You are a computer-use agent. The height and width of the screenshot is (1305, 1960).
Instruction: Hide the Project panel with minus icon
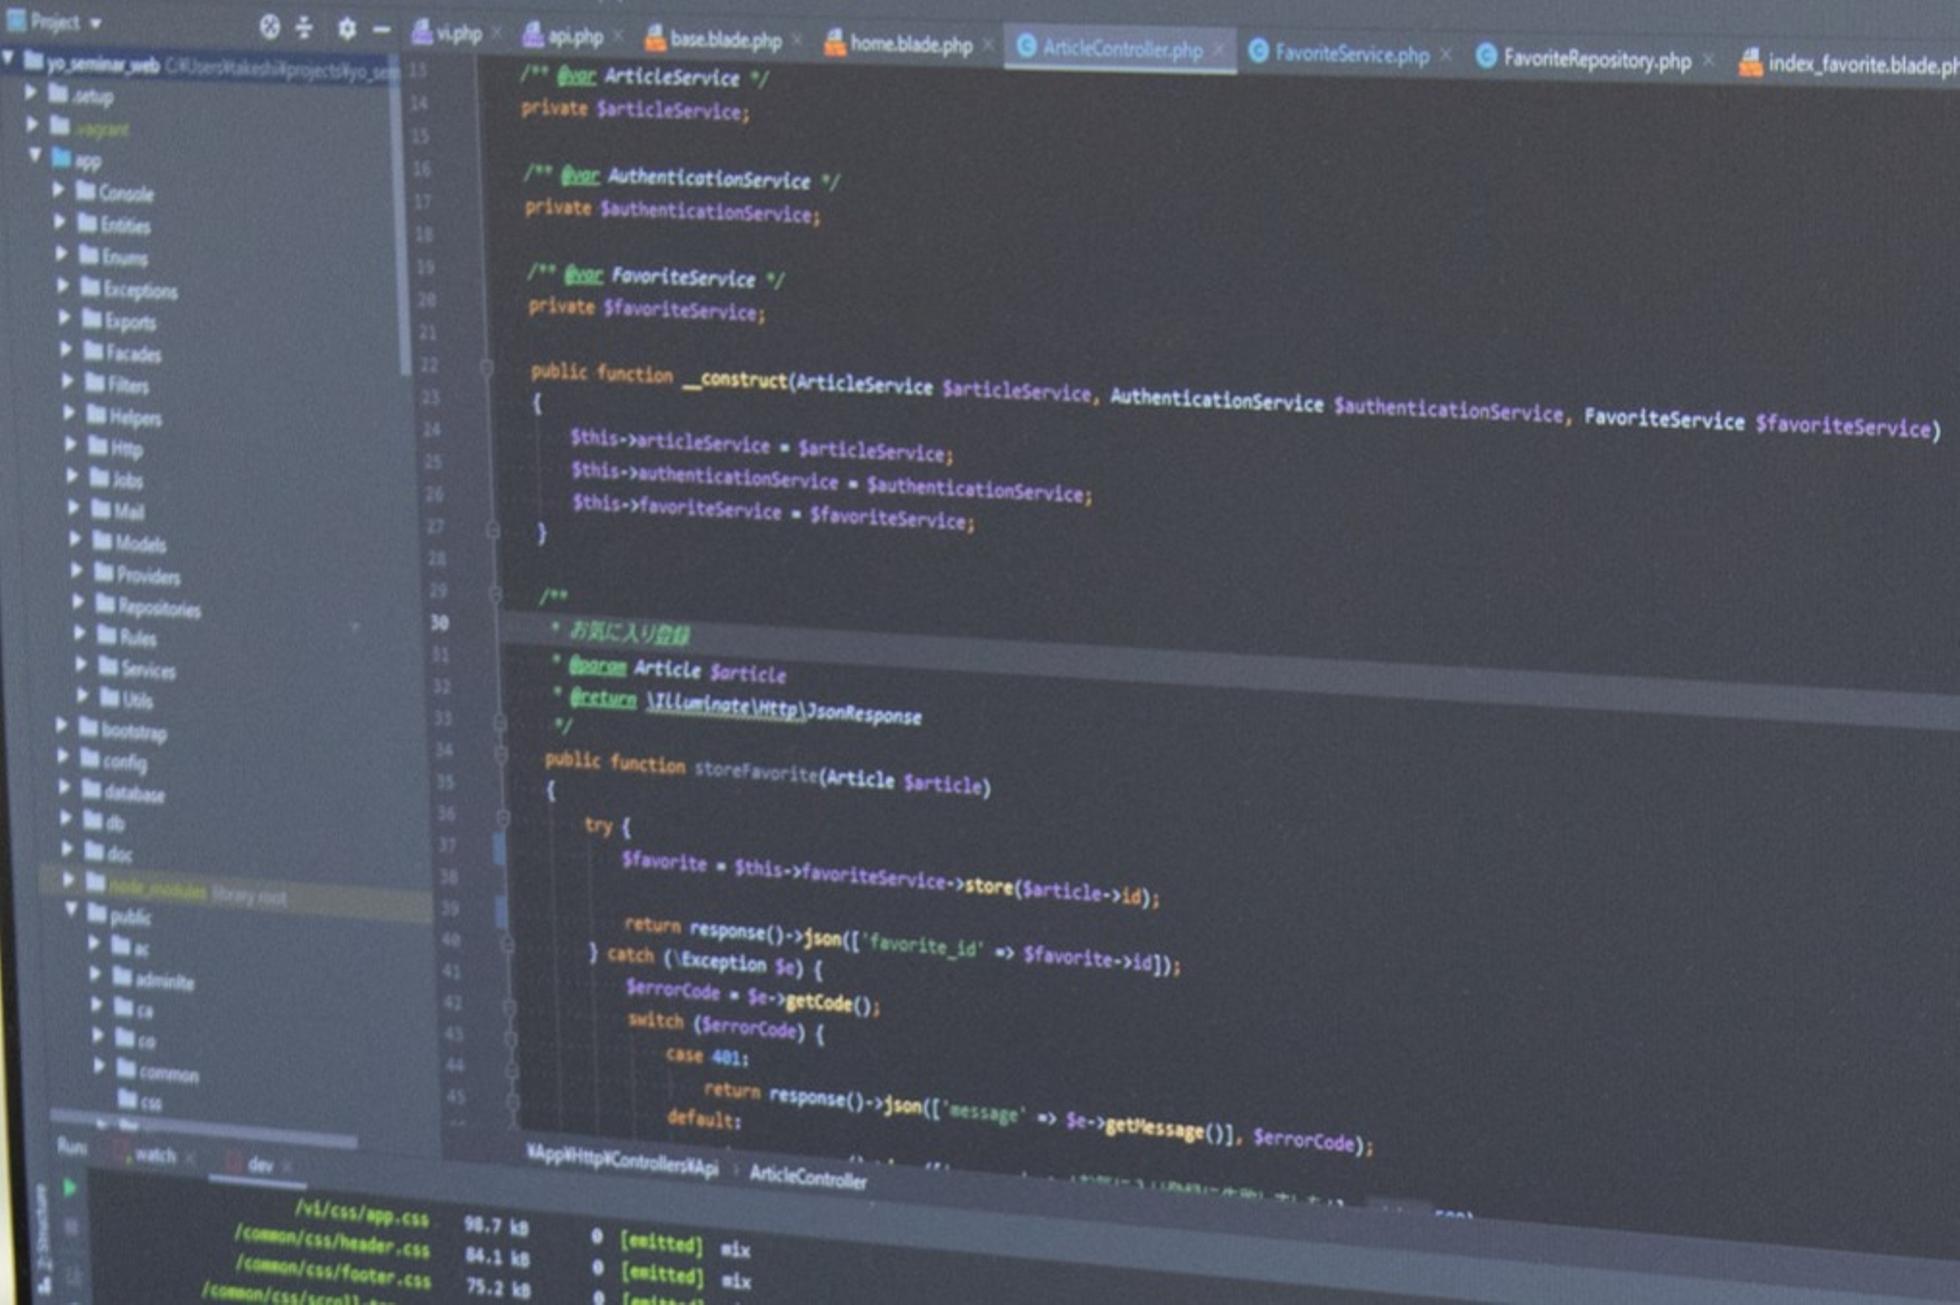click(381, 30)
